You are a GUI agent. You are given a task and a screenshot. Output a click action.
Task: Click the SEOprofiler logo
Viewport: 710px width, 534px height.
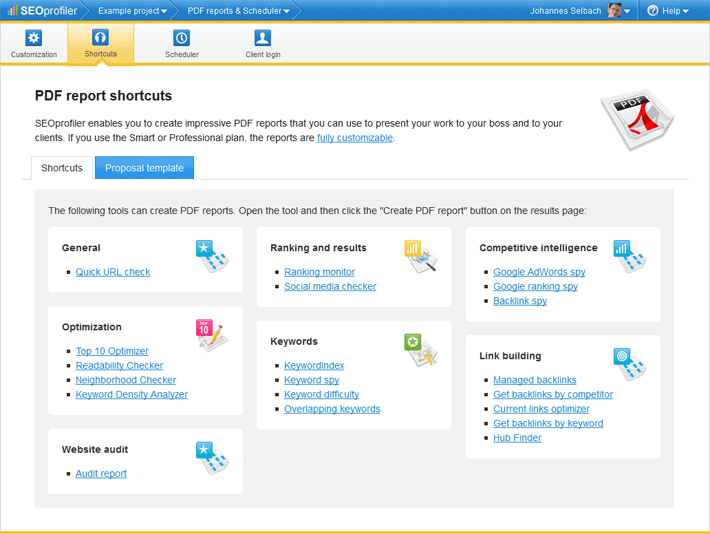pos(43,10)
